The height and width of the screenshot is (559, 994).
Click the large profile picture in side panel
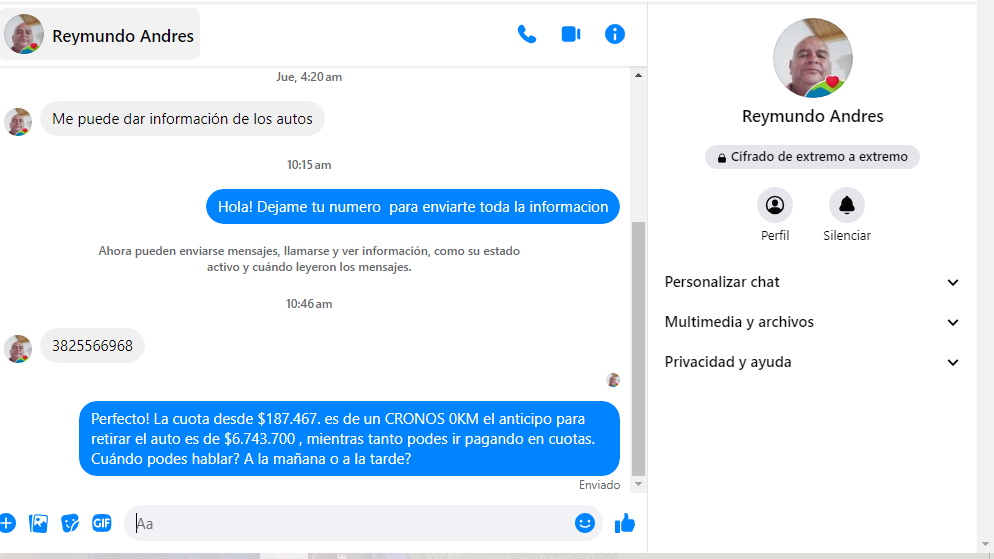[x=812, y=58]
